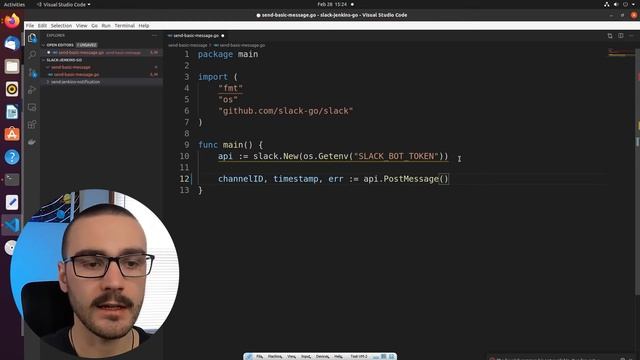Open the Source Control view
The width and height of the screenshot is (640, 360).
point(32,73)
